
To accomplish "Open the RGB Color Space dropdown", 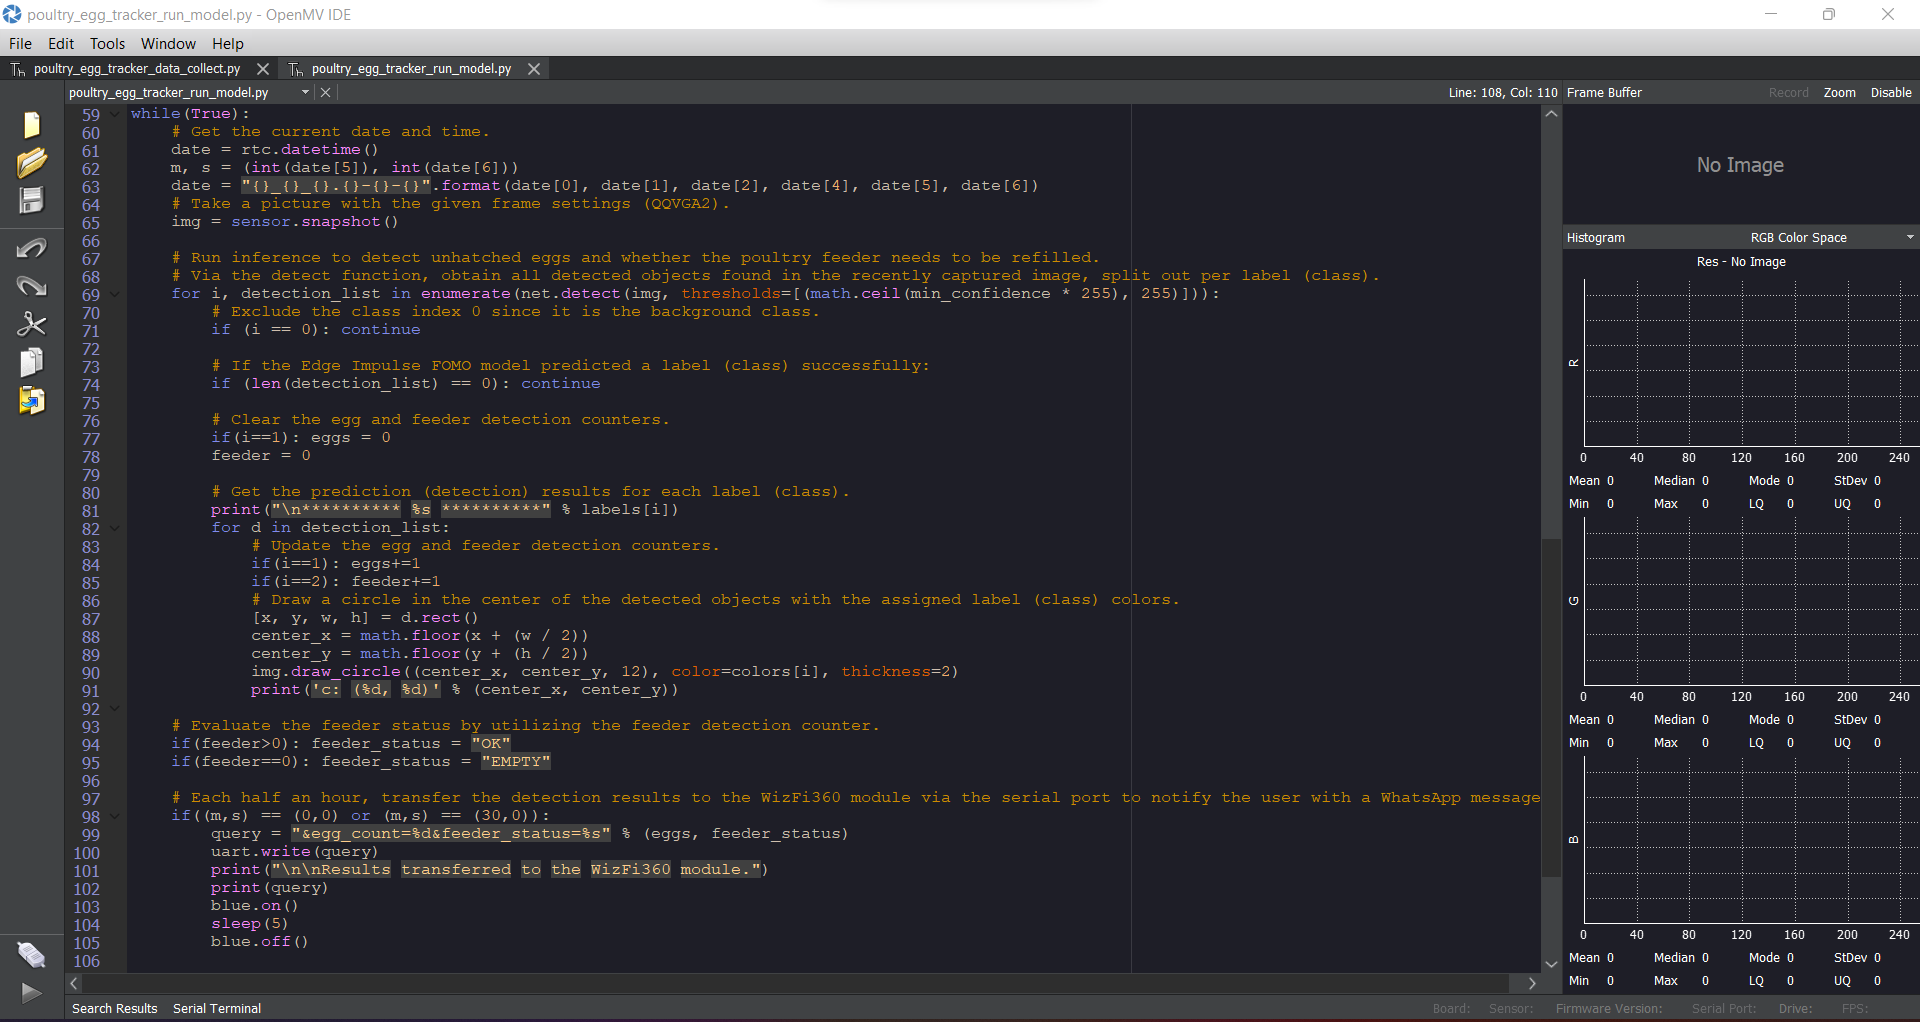I will tap(1909, 238).
